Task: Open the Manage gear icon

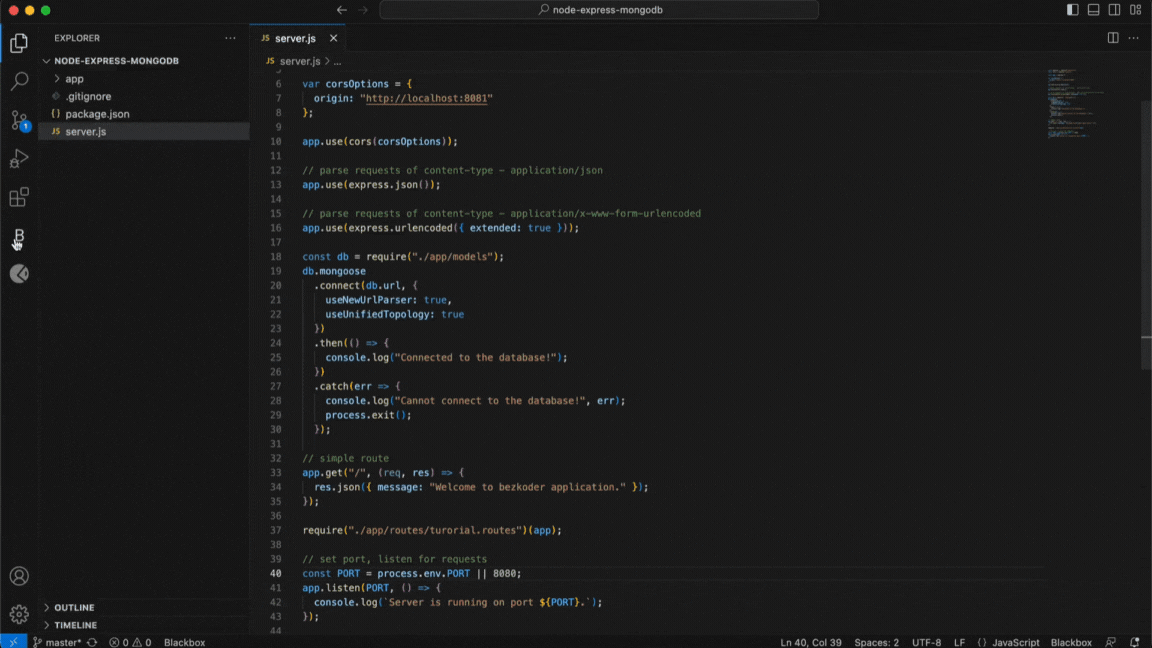Action: 19,613
